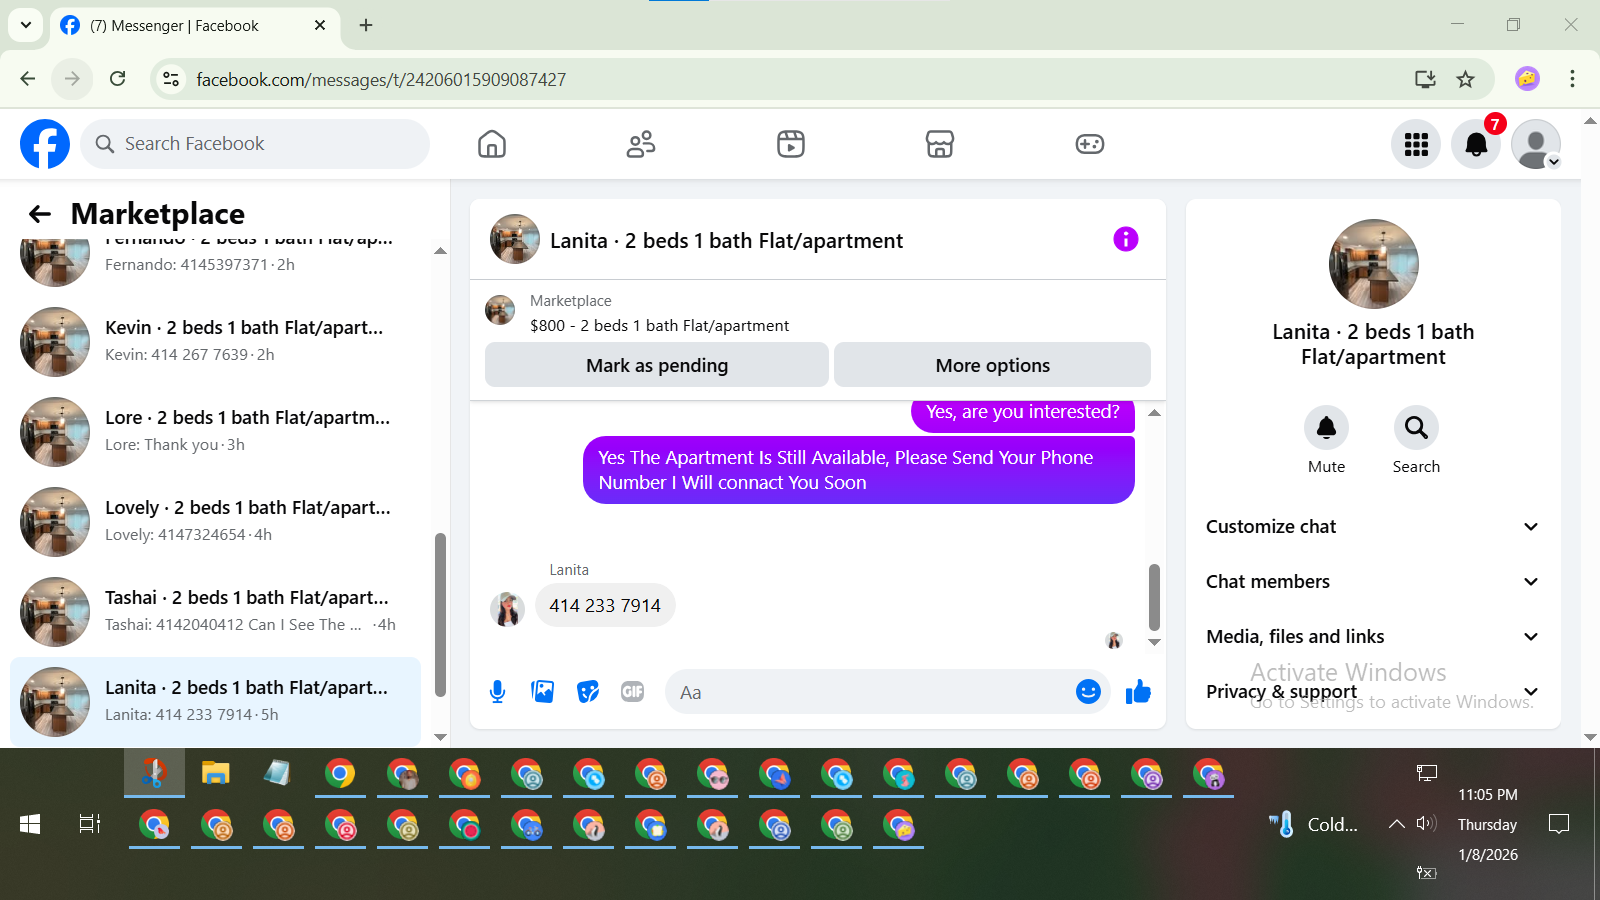Open Tashai's conversation
The image size is (1600, 900).
pos(215,612)
